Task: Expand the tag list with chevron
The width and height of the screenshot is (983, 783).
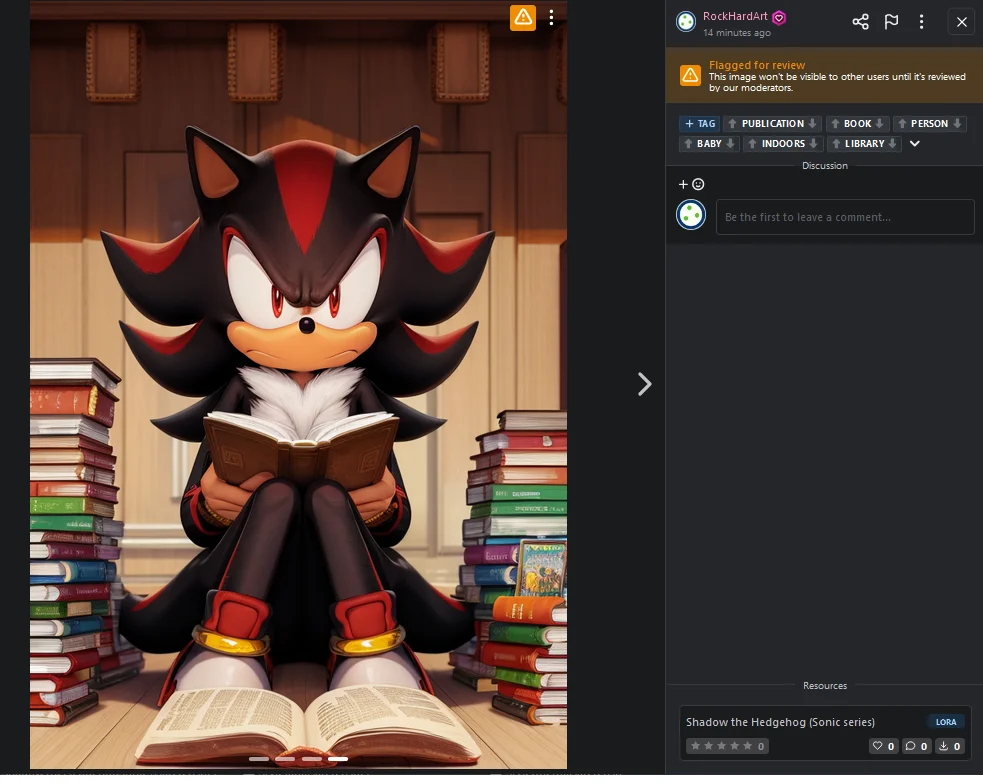Action: pyautogui.click(x=915, y=144)
